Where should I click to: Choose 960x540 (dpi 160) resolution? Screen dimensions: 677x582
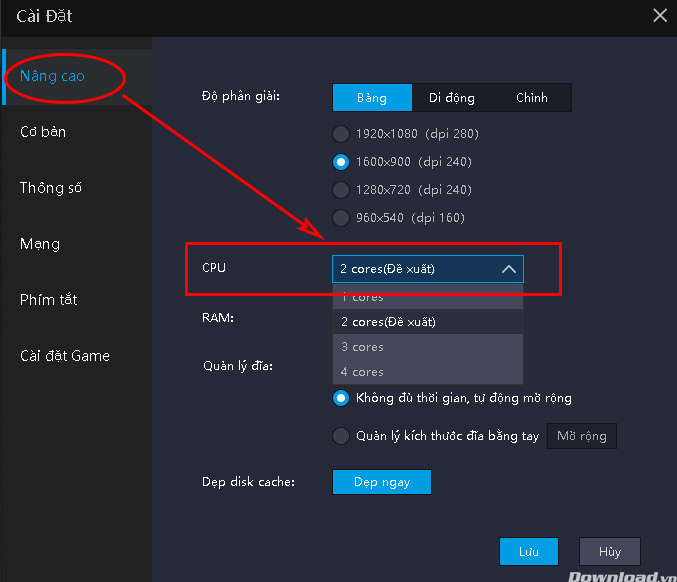pos(399,218)
